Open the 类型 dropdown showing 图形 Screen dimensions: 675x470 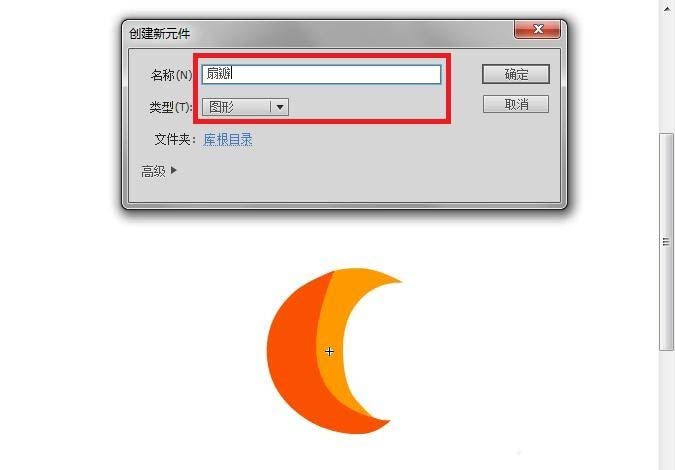(x=245, y=107)
